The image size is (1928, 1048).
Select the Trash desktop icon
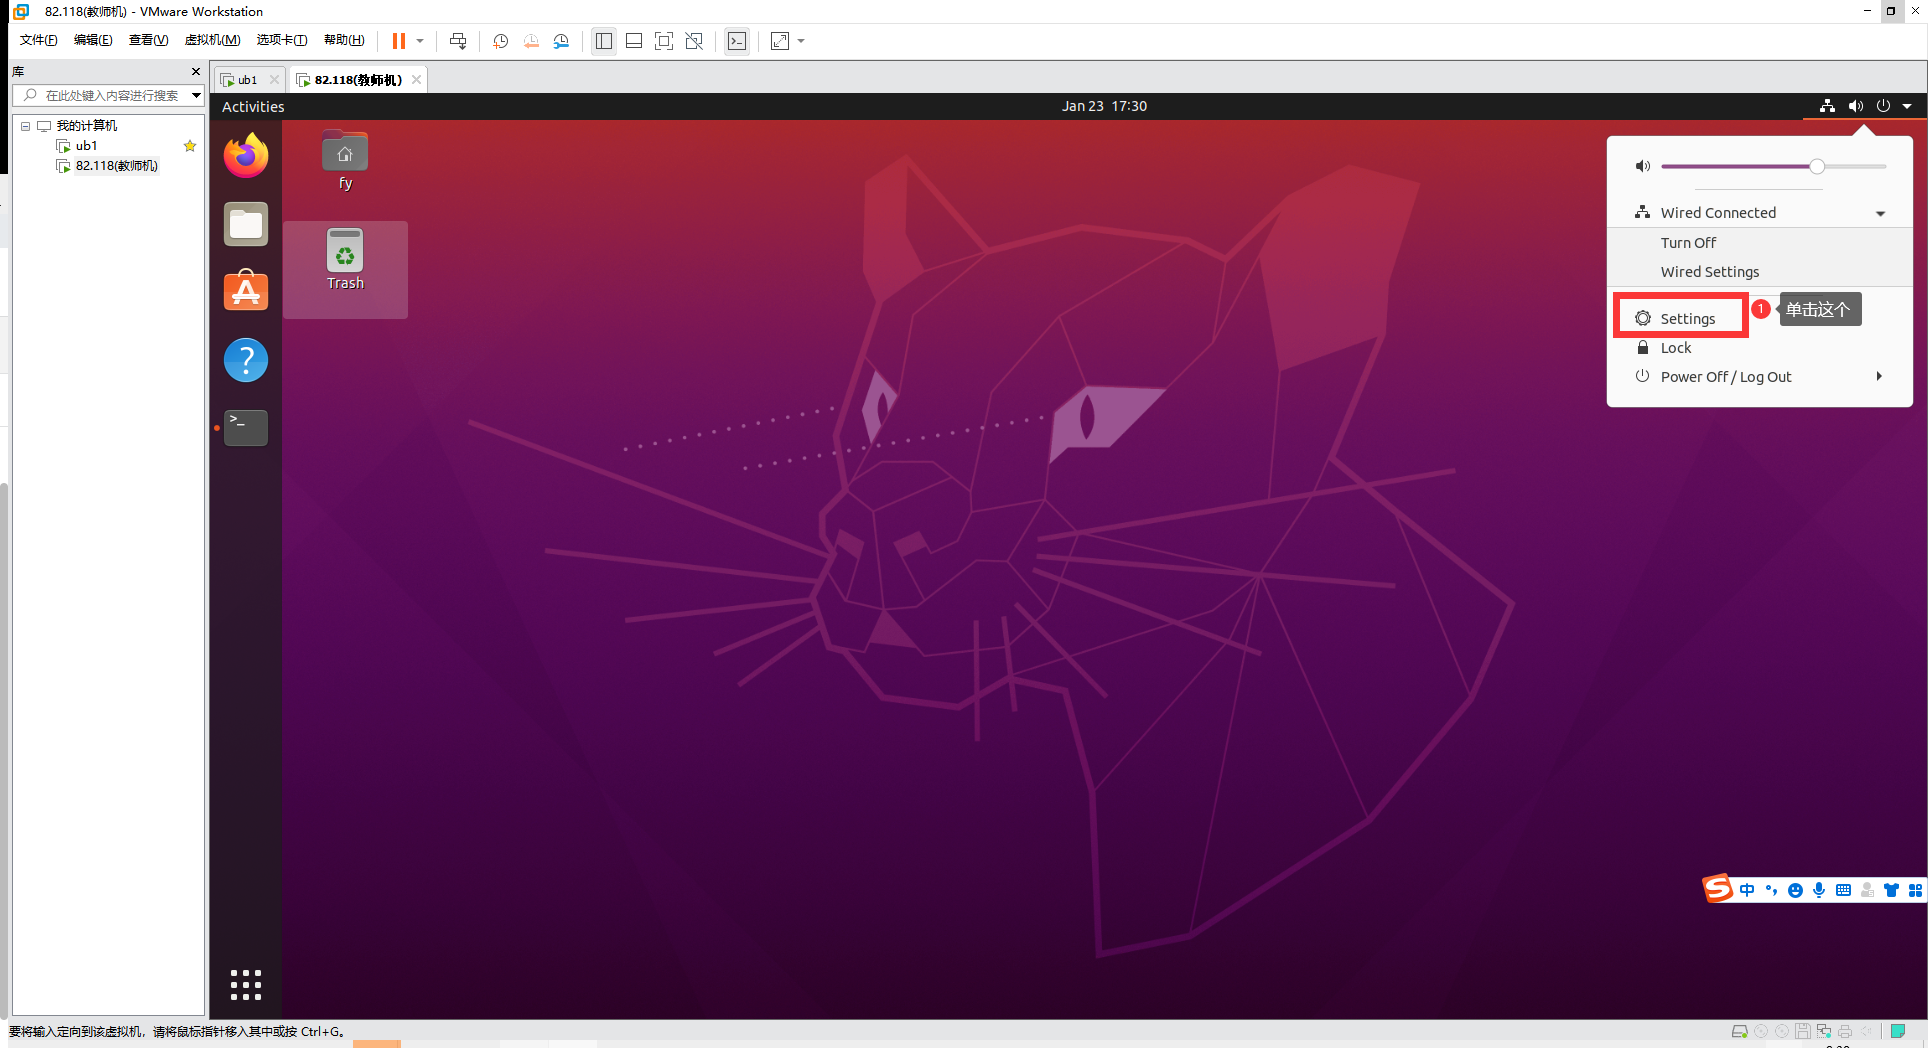pos(345,260)
